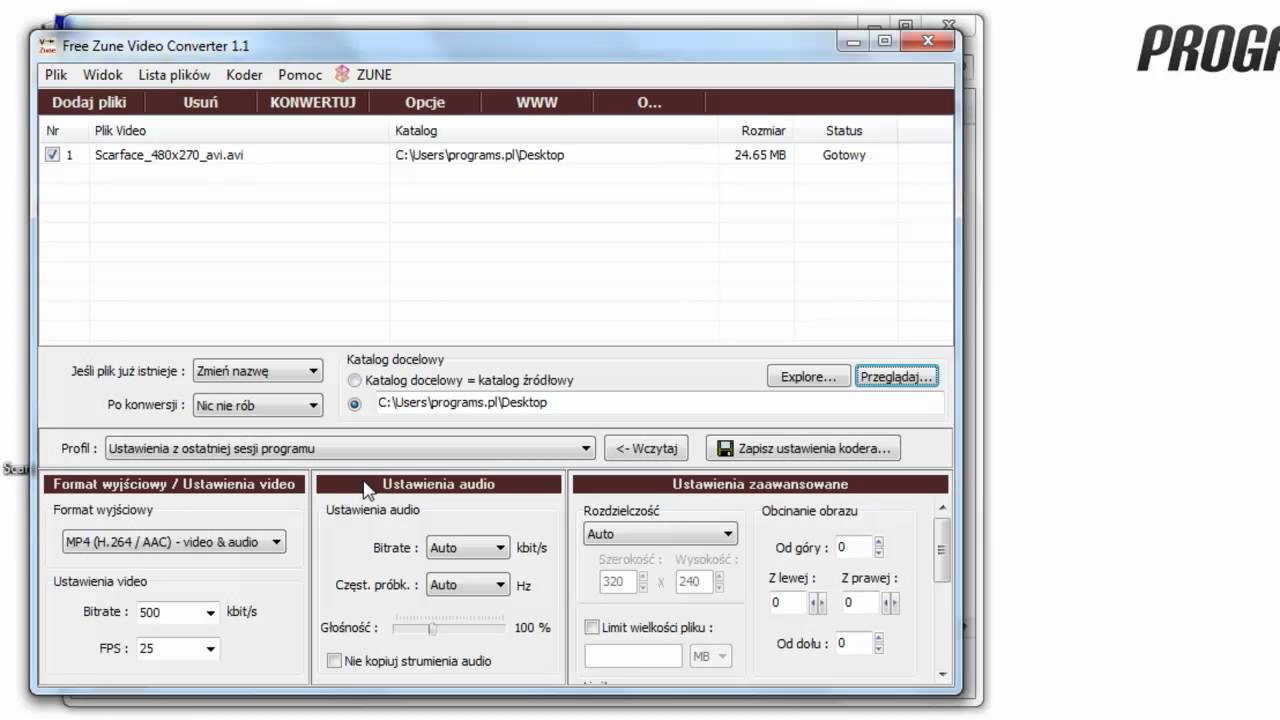The width and height of the screenshot is (1280, 720).
Task: Click the Od dołu spinner arrows
Action: click(878, 643)
